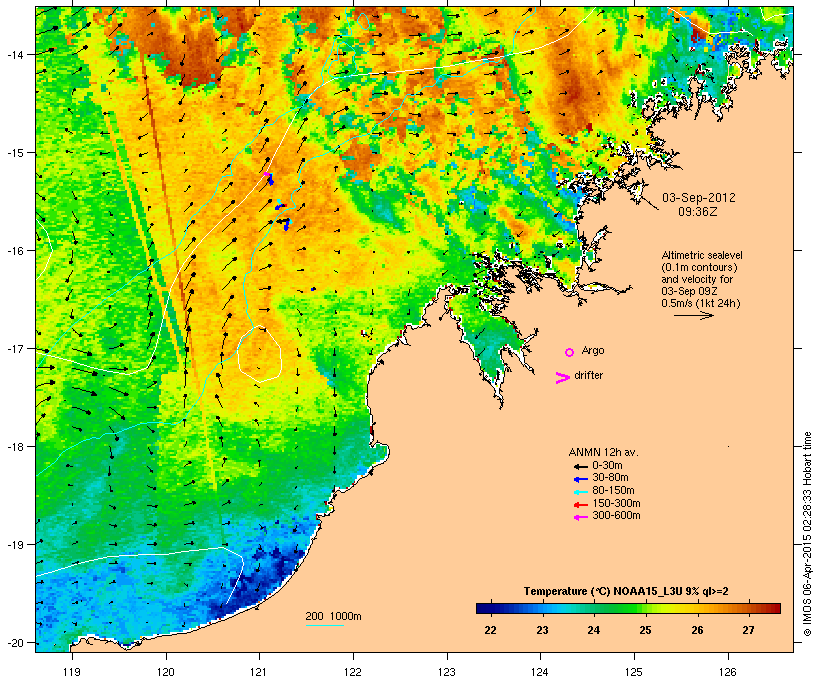Click the IMOS copyright timestamp text

click(x=807, y=534)
